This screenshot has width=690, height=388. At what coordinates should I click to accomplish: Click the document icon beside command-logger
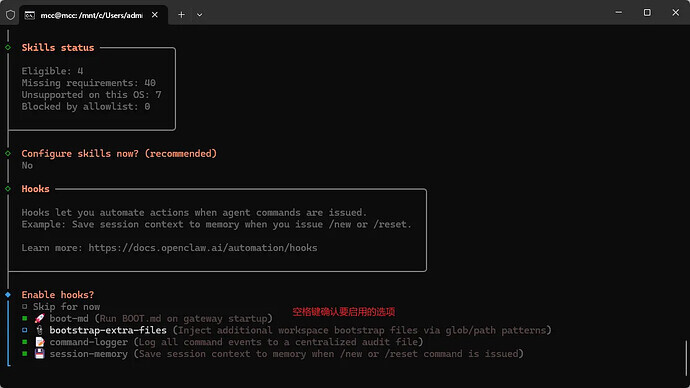[40, 342]
